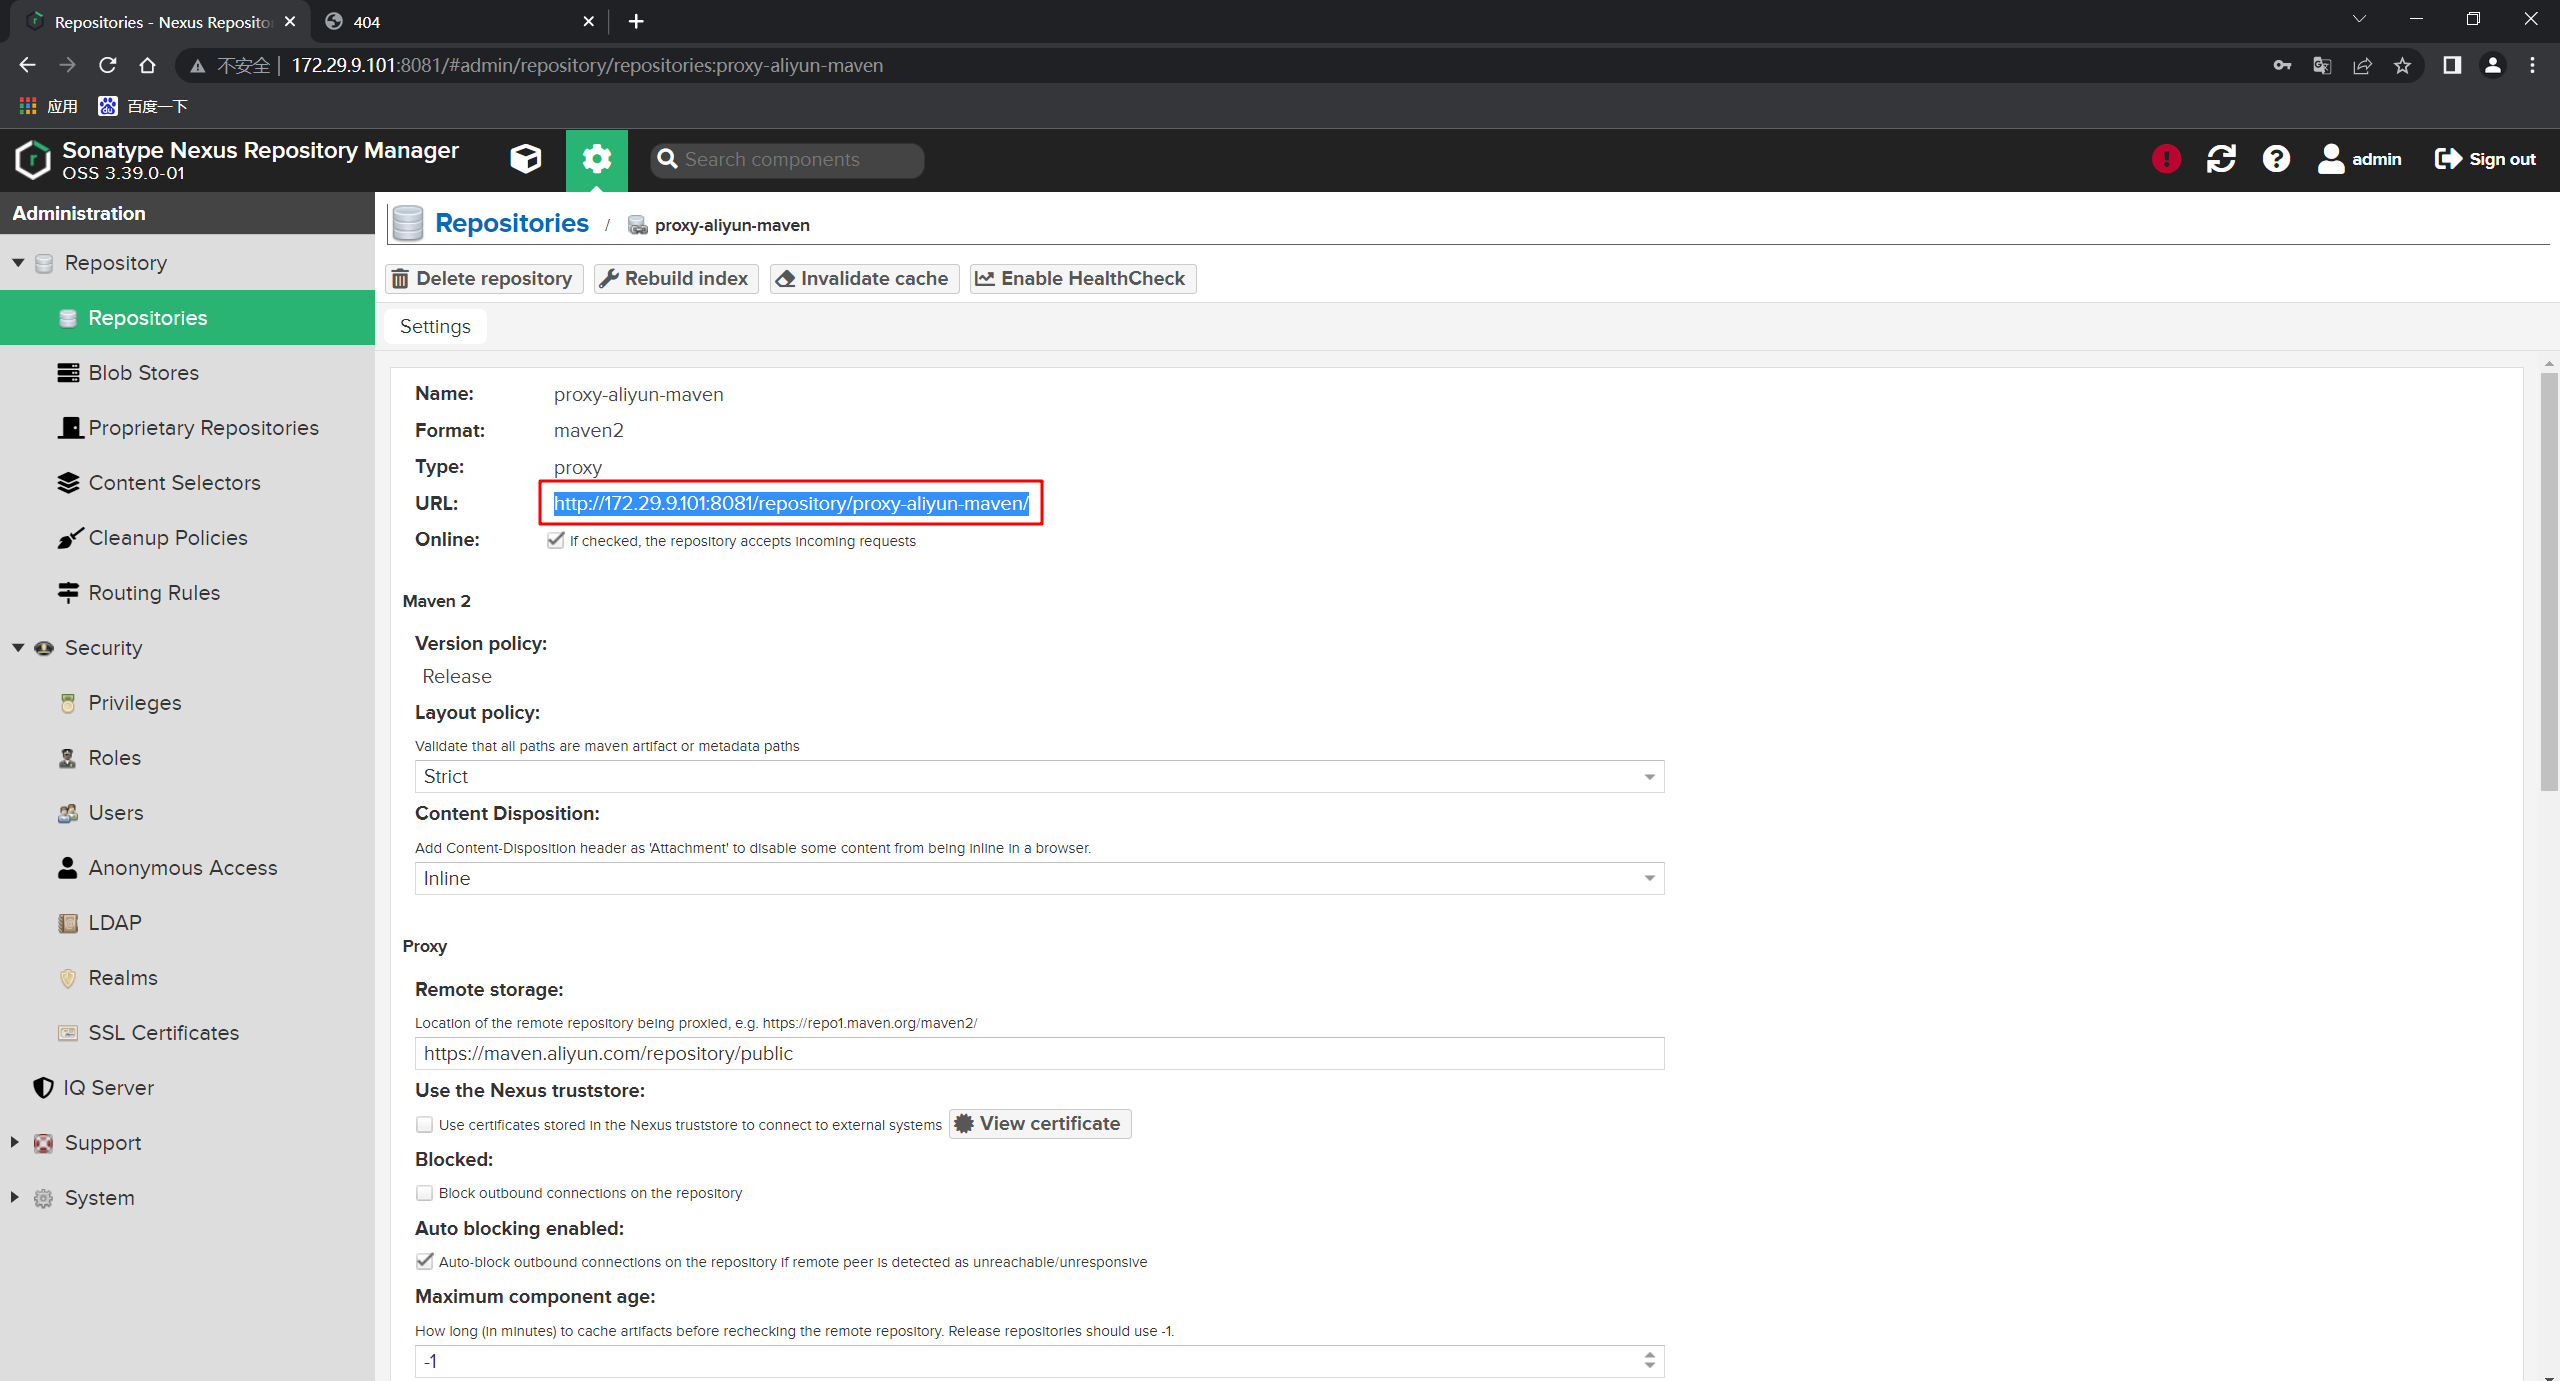The height and width of the screenshot is (1381, 2560).
Task: Uncheck the Auto blocking enabled checkbox
Action: 425,1261
